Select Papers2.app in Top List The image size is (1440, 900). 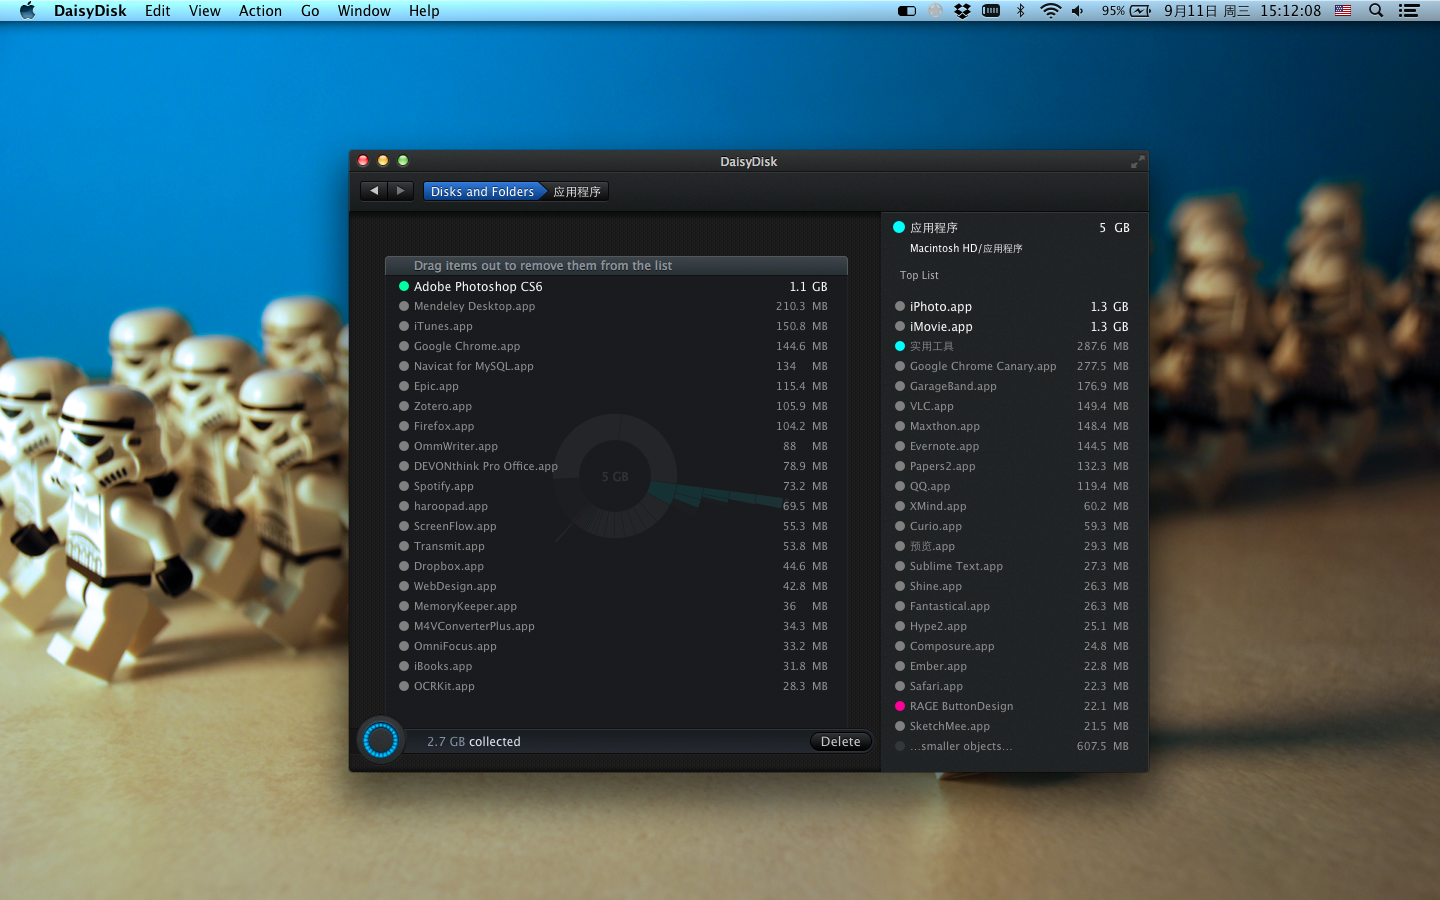click(1011, 466)
